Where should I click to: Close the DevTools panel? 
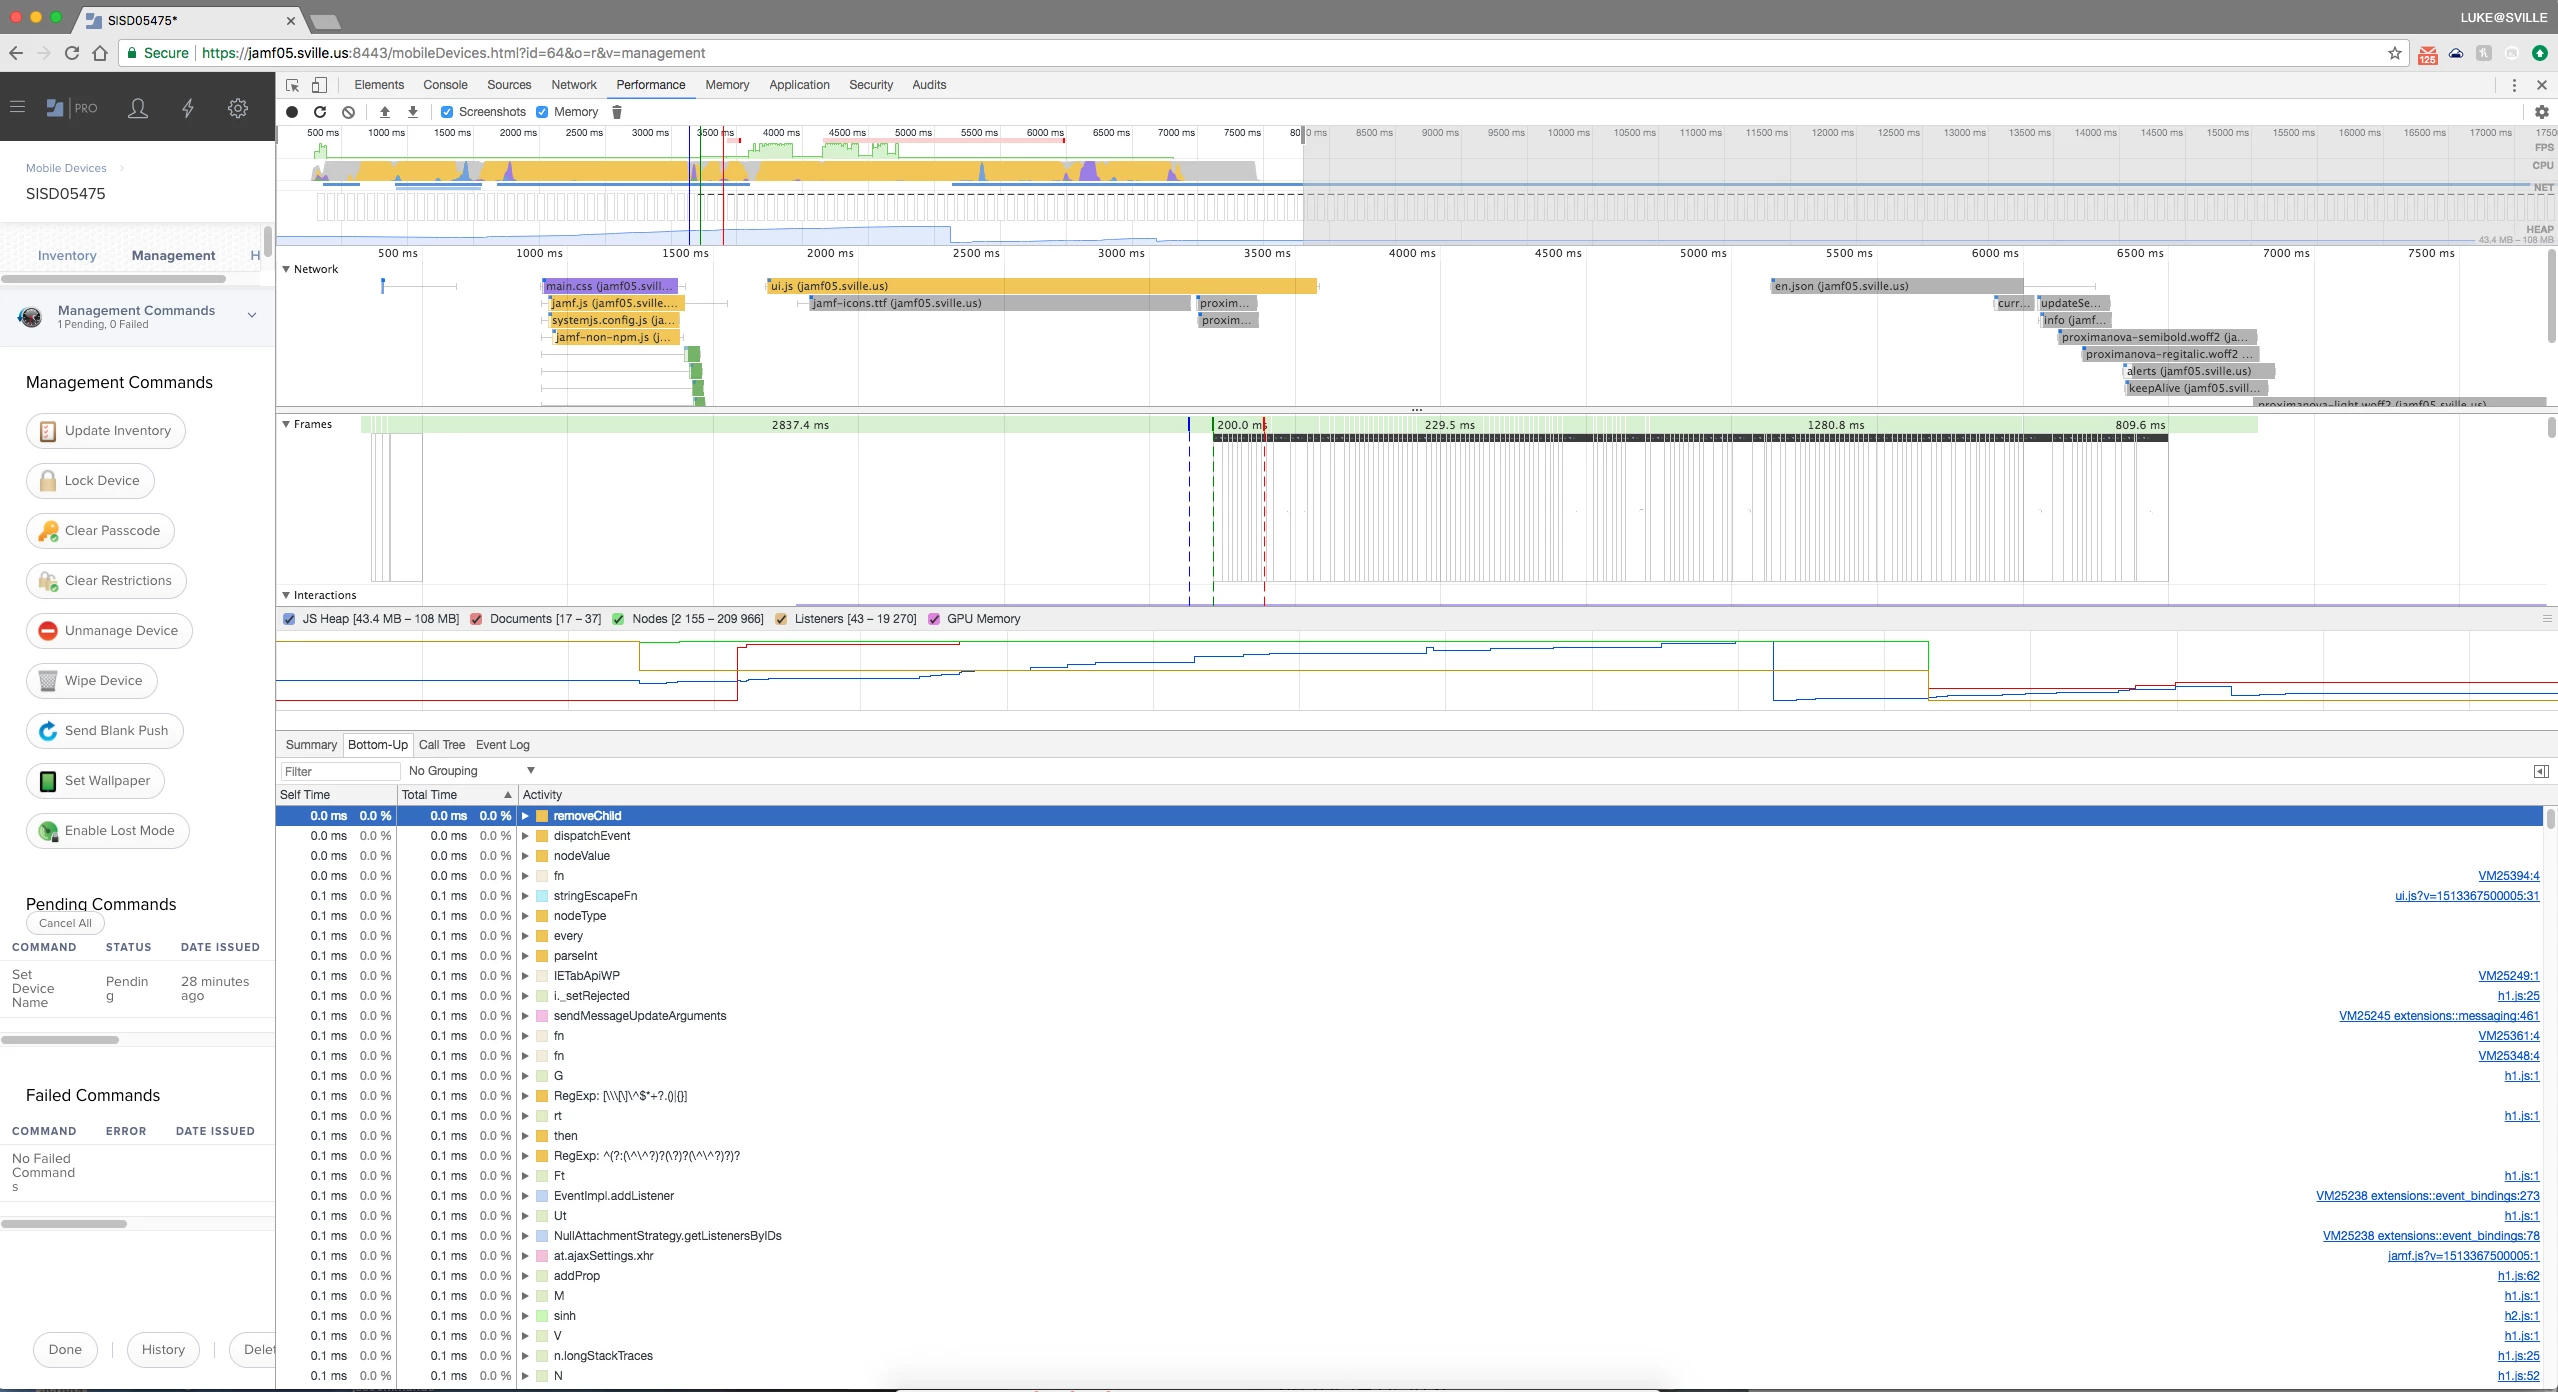pos(2542,85)
